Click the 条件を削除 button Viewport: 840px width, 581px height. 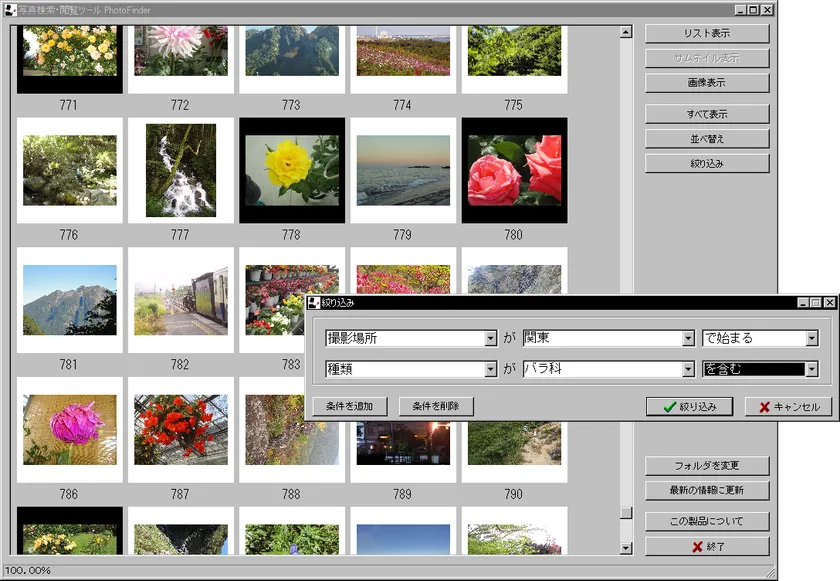(x=435, y=407)
